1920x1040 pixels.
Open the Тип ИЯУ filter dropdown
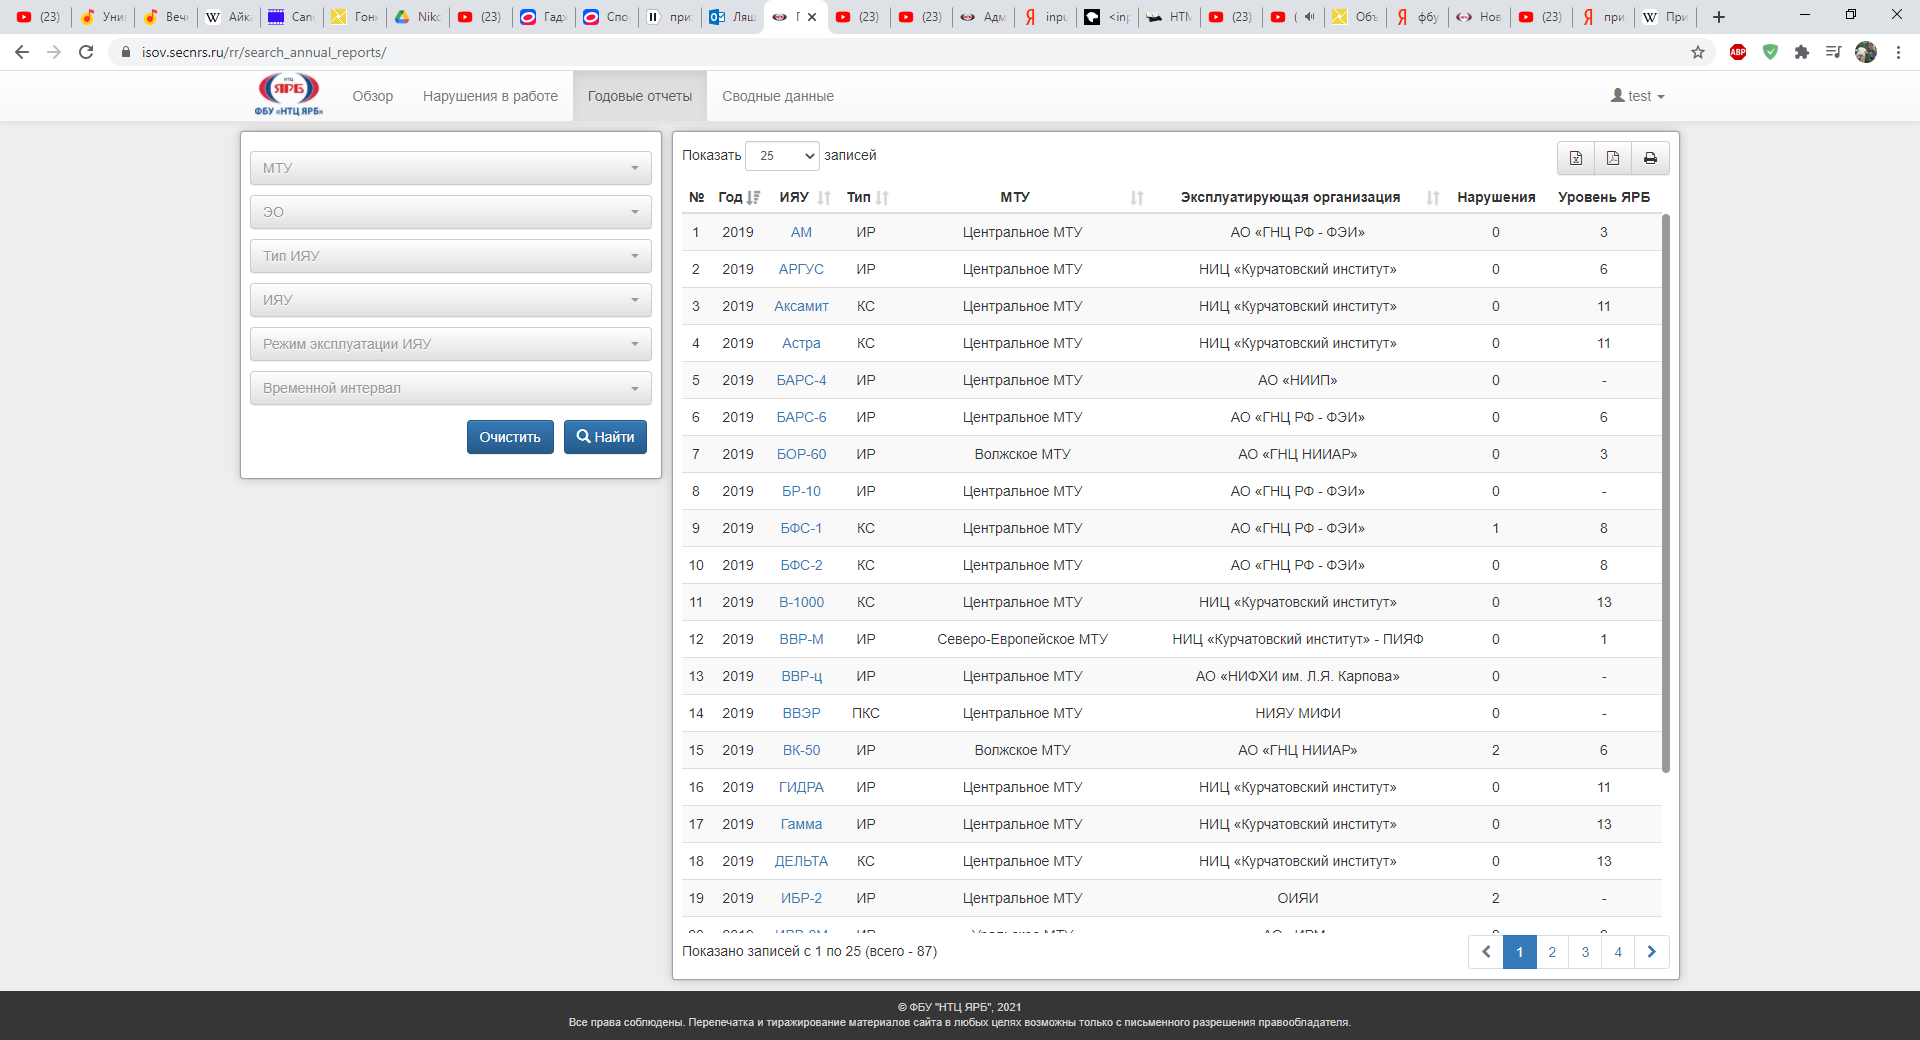(450, 256)
